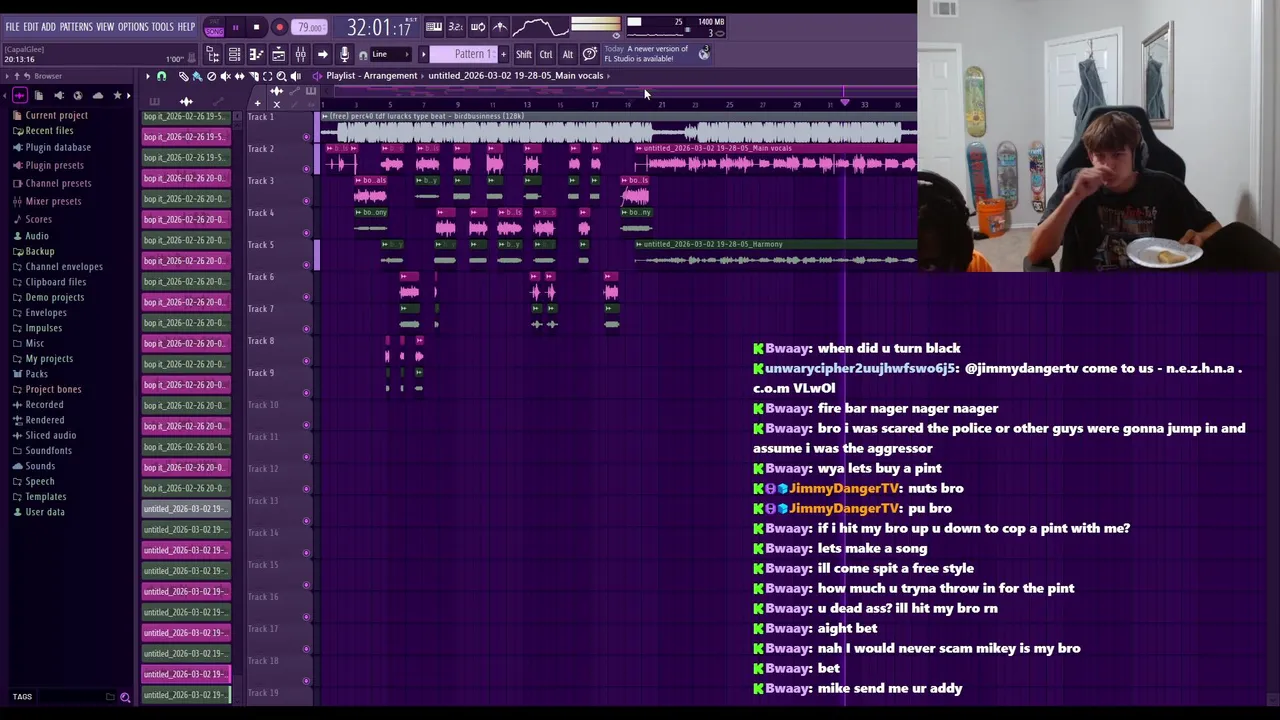
Task: Select the first bop it_2026-02-26 clip in picker
Action: pos(185,116)
